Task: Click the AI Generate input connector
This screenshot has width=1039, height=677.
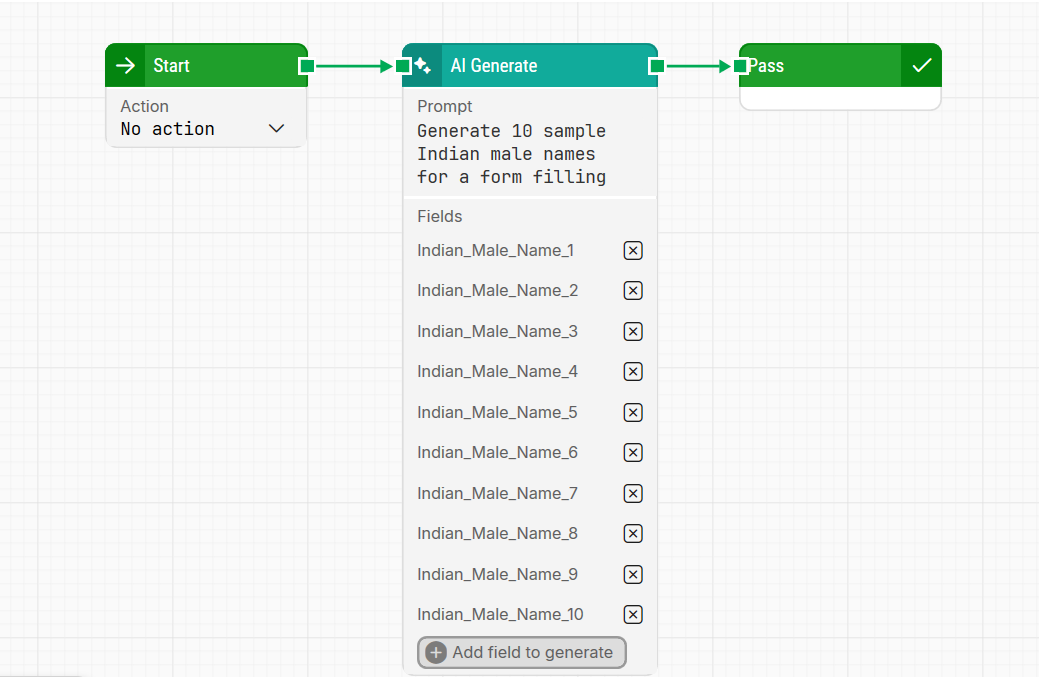Action: (402, 66)
